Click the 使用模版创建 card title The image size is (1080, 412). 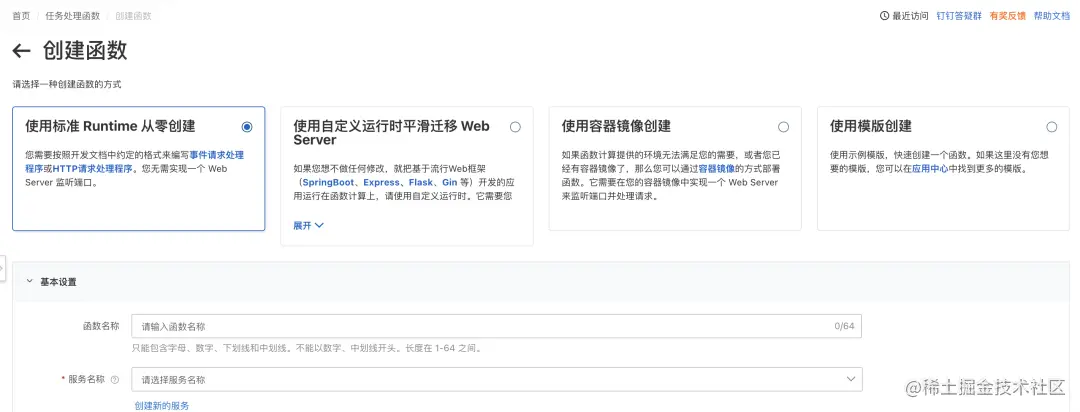pos(871,127)
